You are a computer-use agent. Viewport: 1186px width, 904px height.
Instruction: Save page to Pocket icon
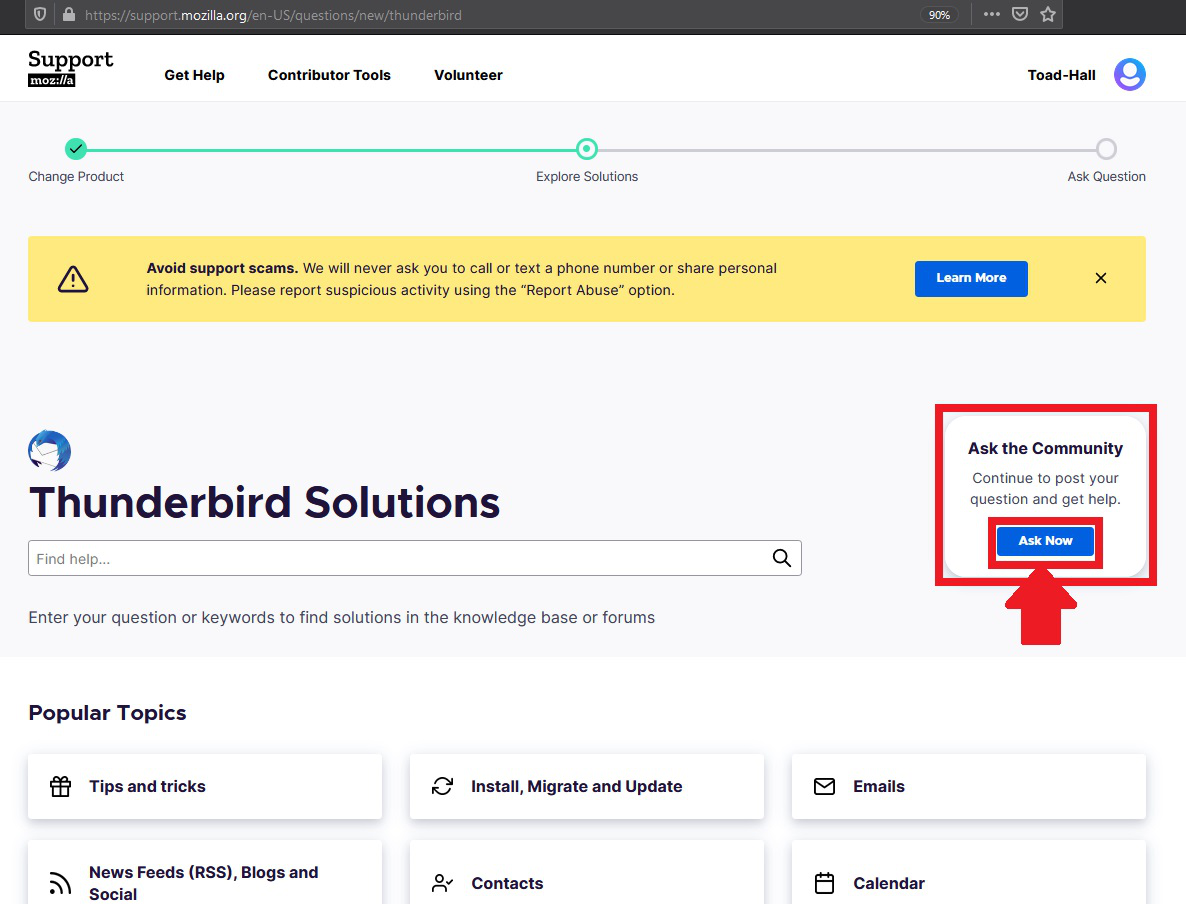(x=1020, y=14)
